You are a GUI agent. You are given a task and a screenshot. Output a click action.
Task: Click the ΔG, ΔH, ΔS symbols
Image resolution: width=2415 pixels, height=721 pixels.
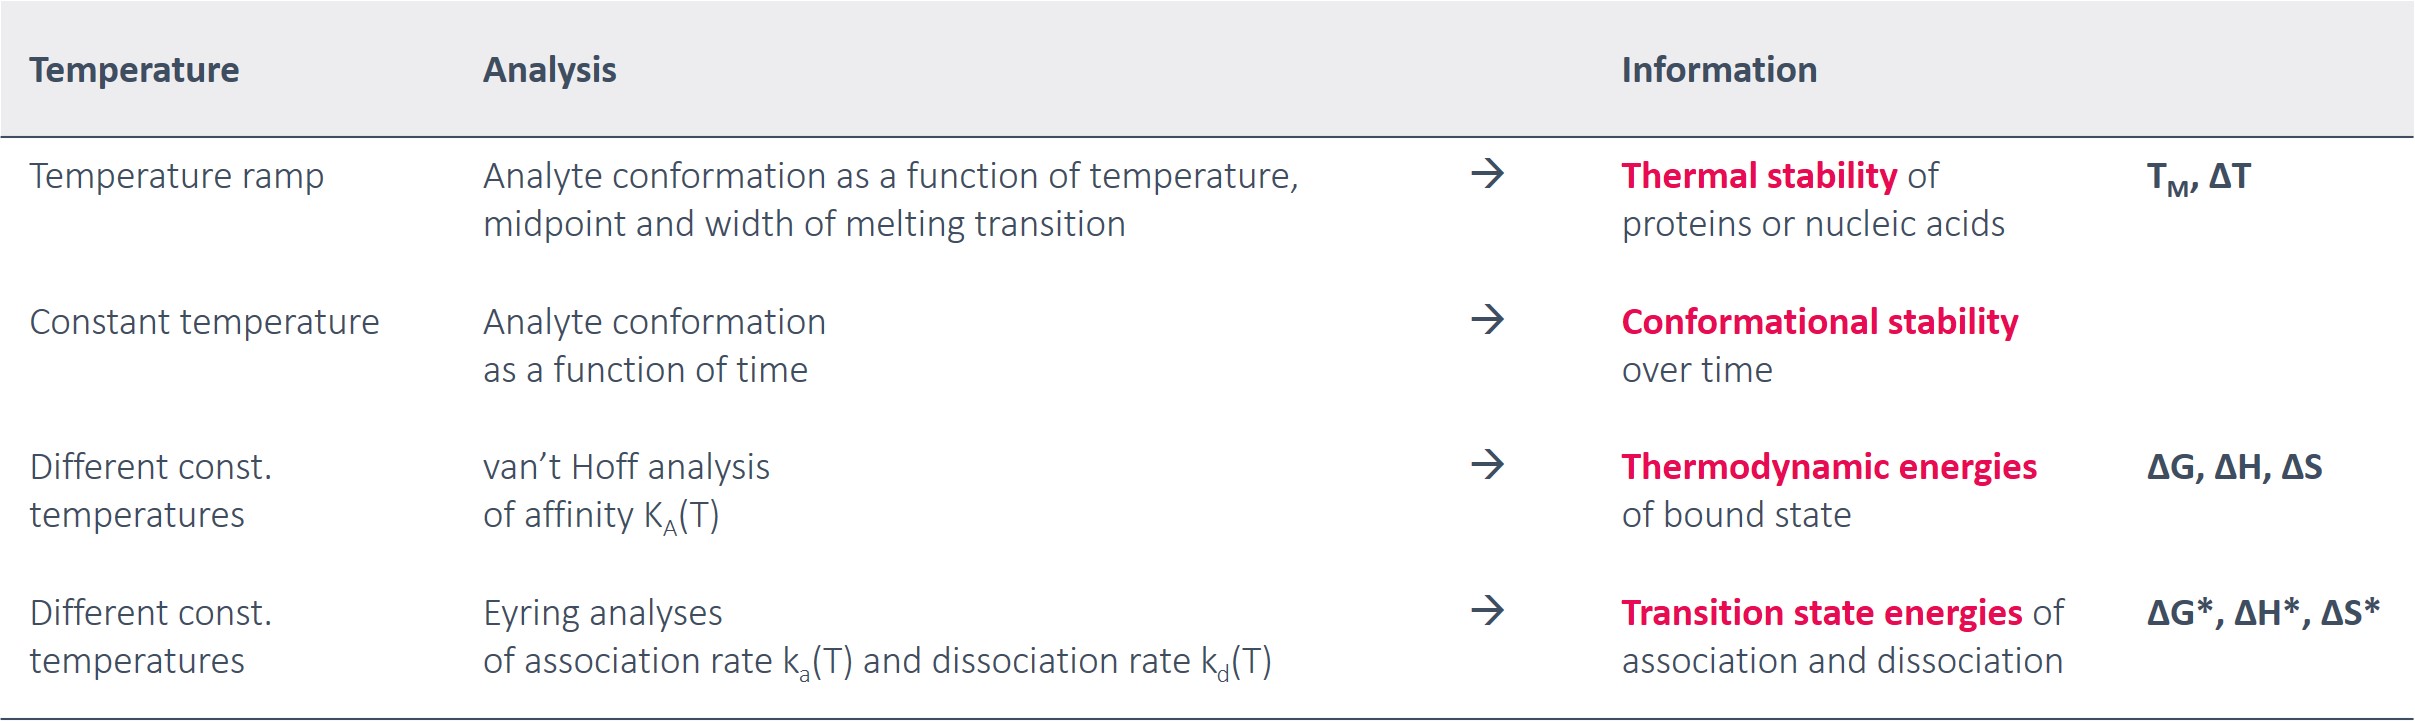2234,467
